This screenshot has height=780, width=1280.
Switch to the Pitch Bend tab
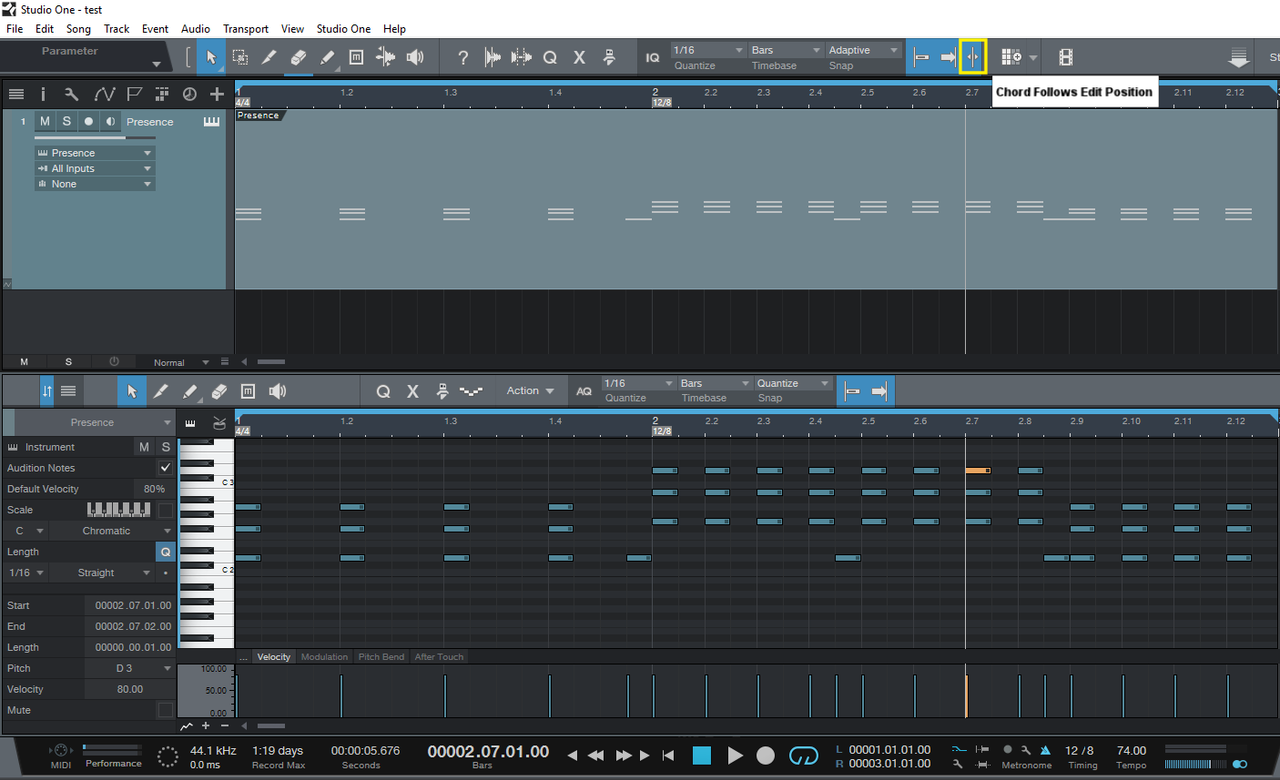click(381, 657)
